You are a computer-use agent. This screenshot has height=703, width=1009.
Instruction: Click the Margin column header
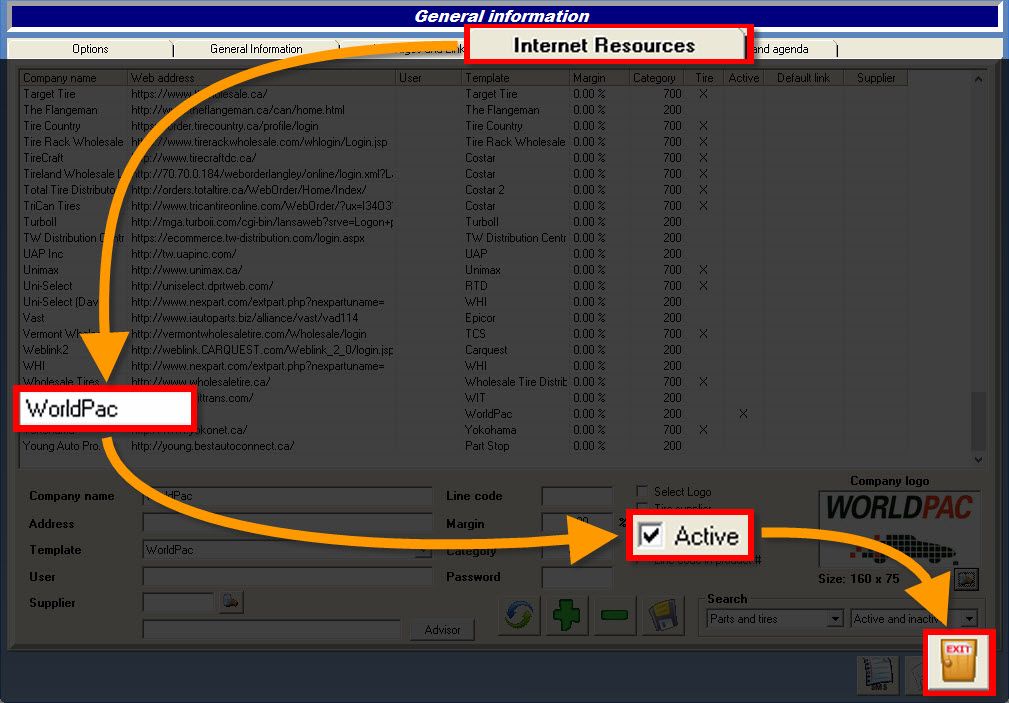(599, 78)
